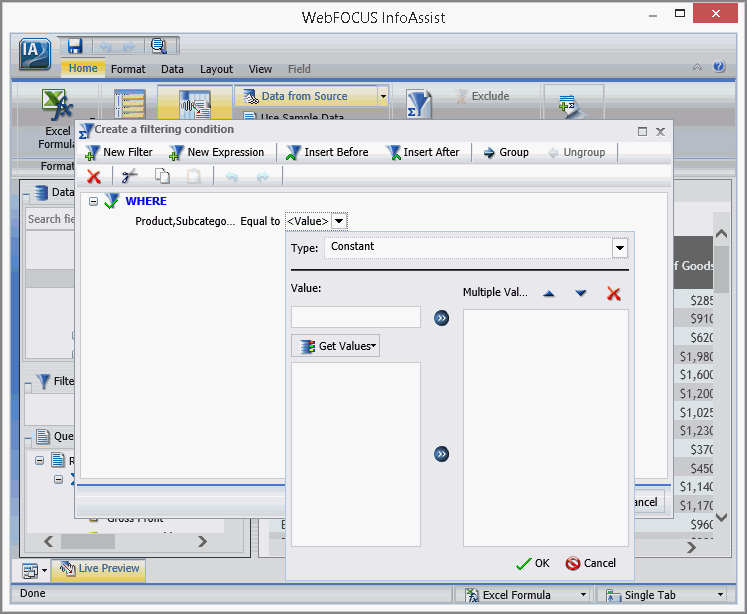This screenshot has height=614, width=747.
Task: Click Insert Before button
Action: tap(327, 152)
